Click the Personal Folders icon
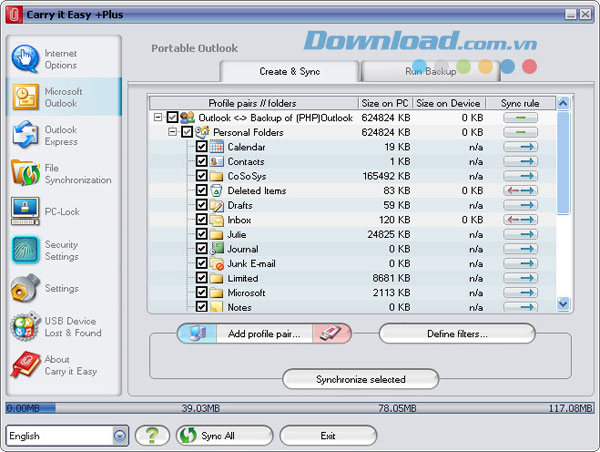 pyautogui.click(x=202, y=132)
